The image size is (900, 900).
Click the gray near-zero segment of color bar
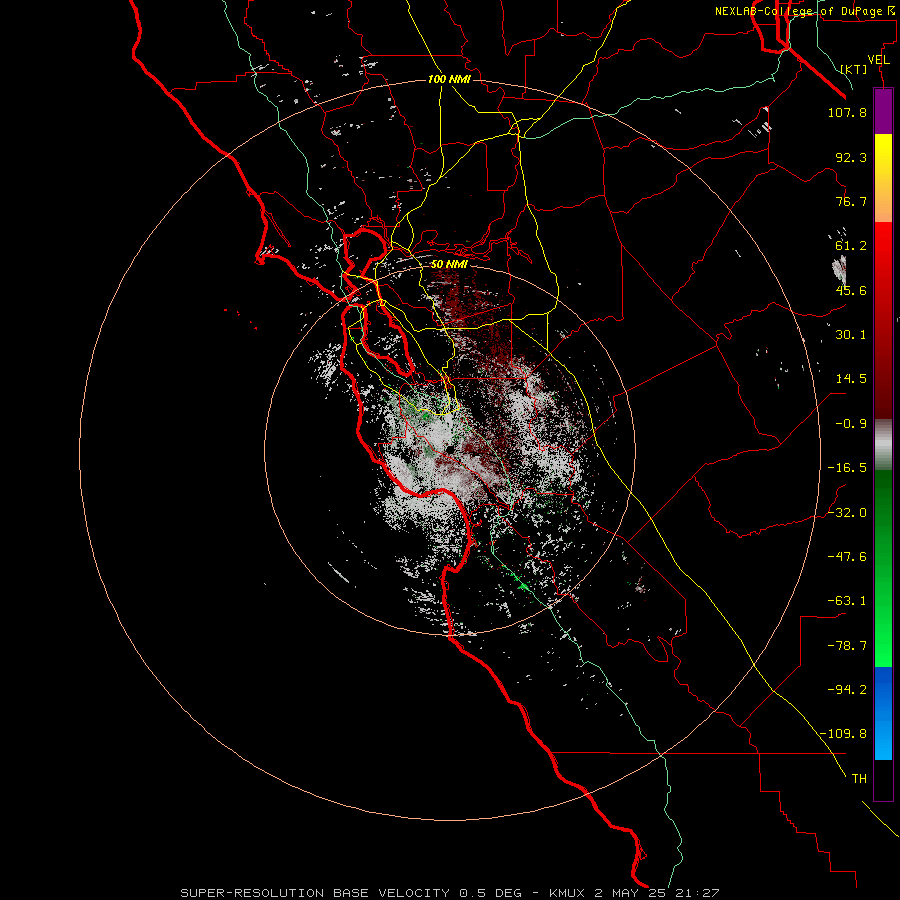point(883,445)
